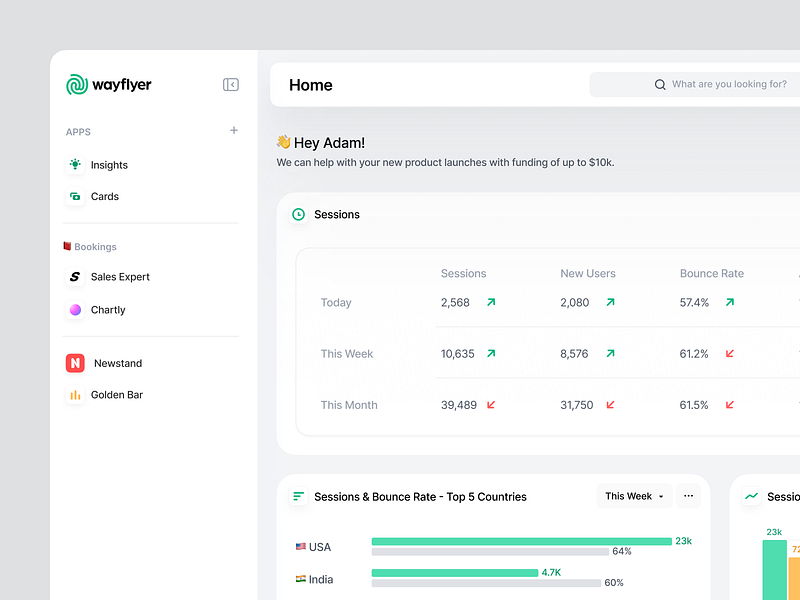Screen dimensions: 800x600
Task: Collapse the Bookings section
Action: [x=86, y=246]
